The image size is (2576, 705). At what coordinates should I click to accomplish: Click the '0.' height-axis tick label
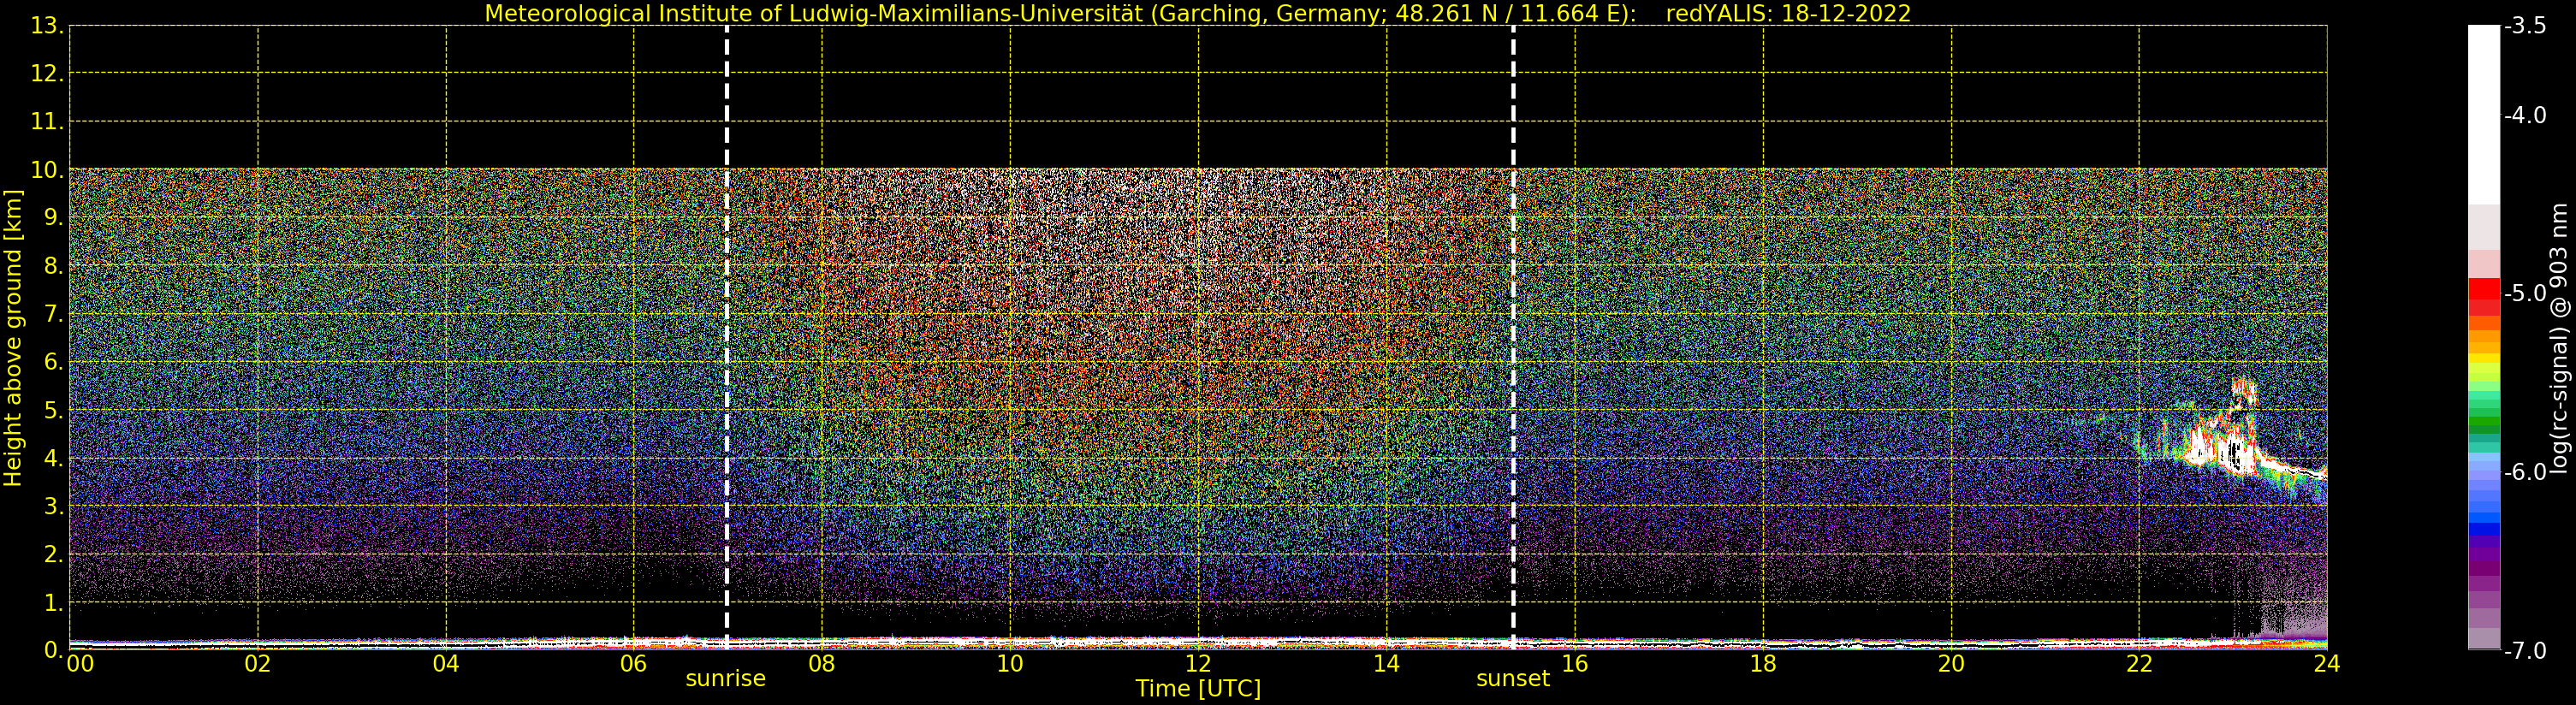pyautogui.click(x=53, y=650)
